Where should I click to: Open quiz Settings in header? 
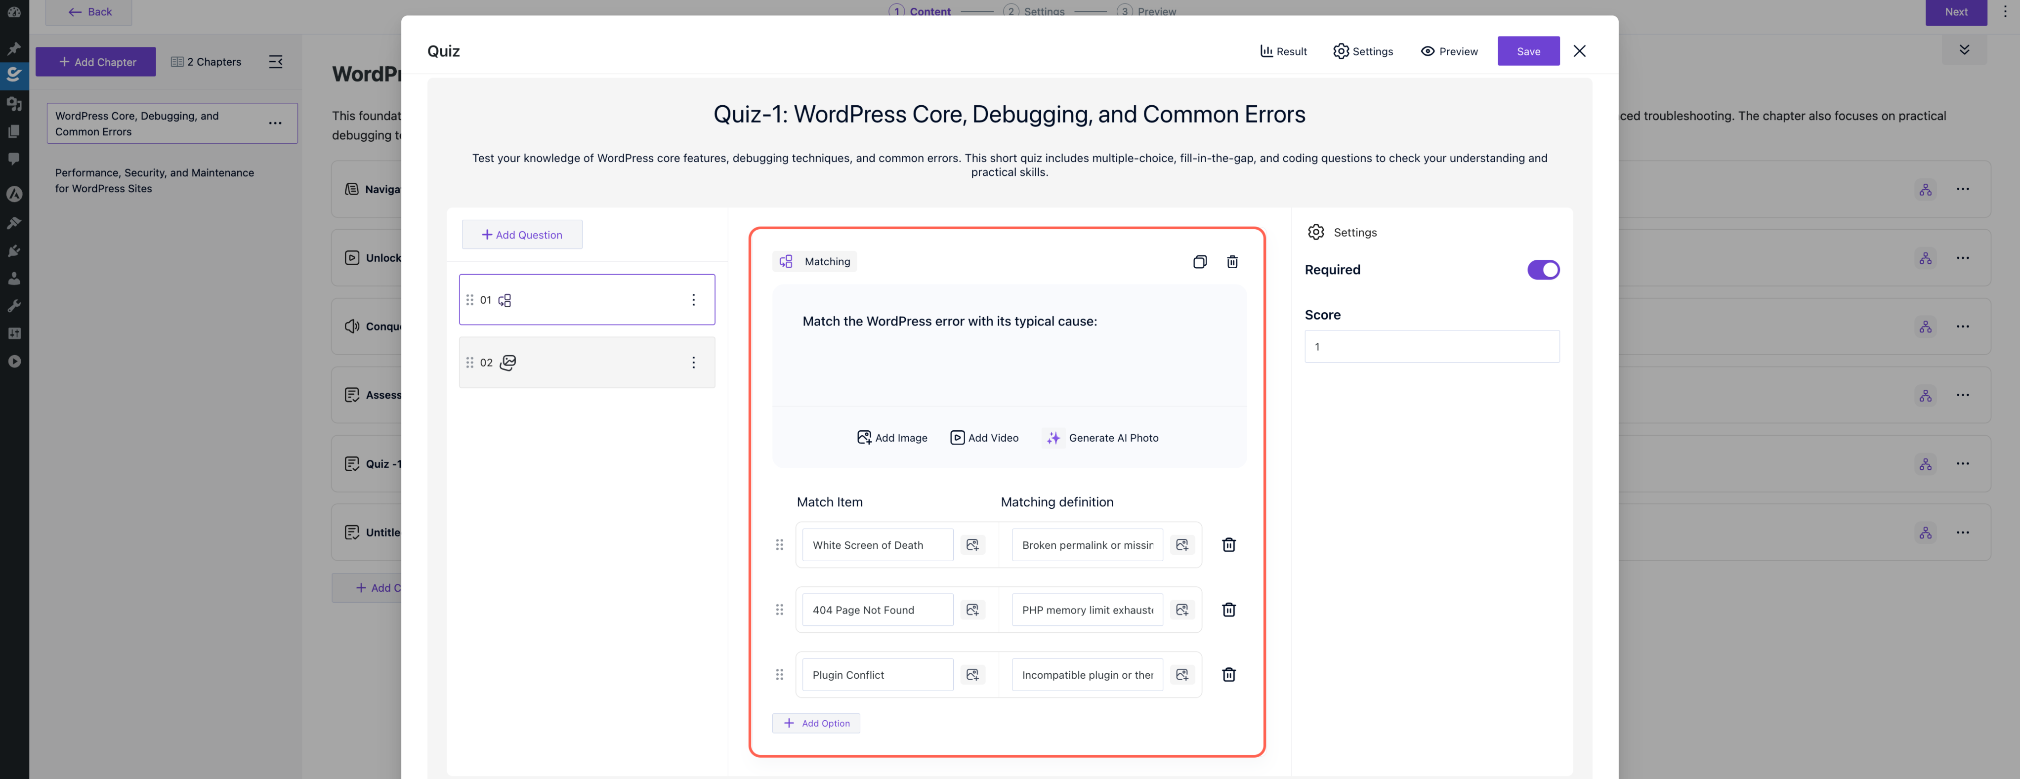1363,51
